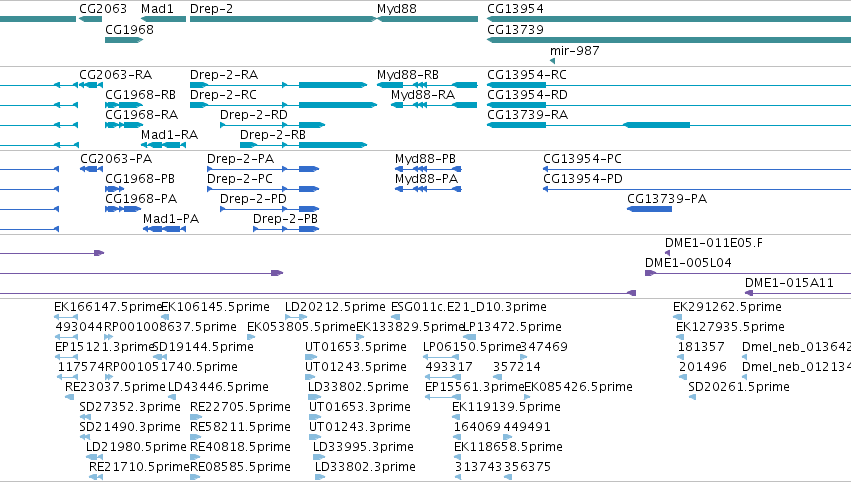Click the Drep-2-RA transcript label

[224, 75]
